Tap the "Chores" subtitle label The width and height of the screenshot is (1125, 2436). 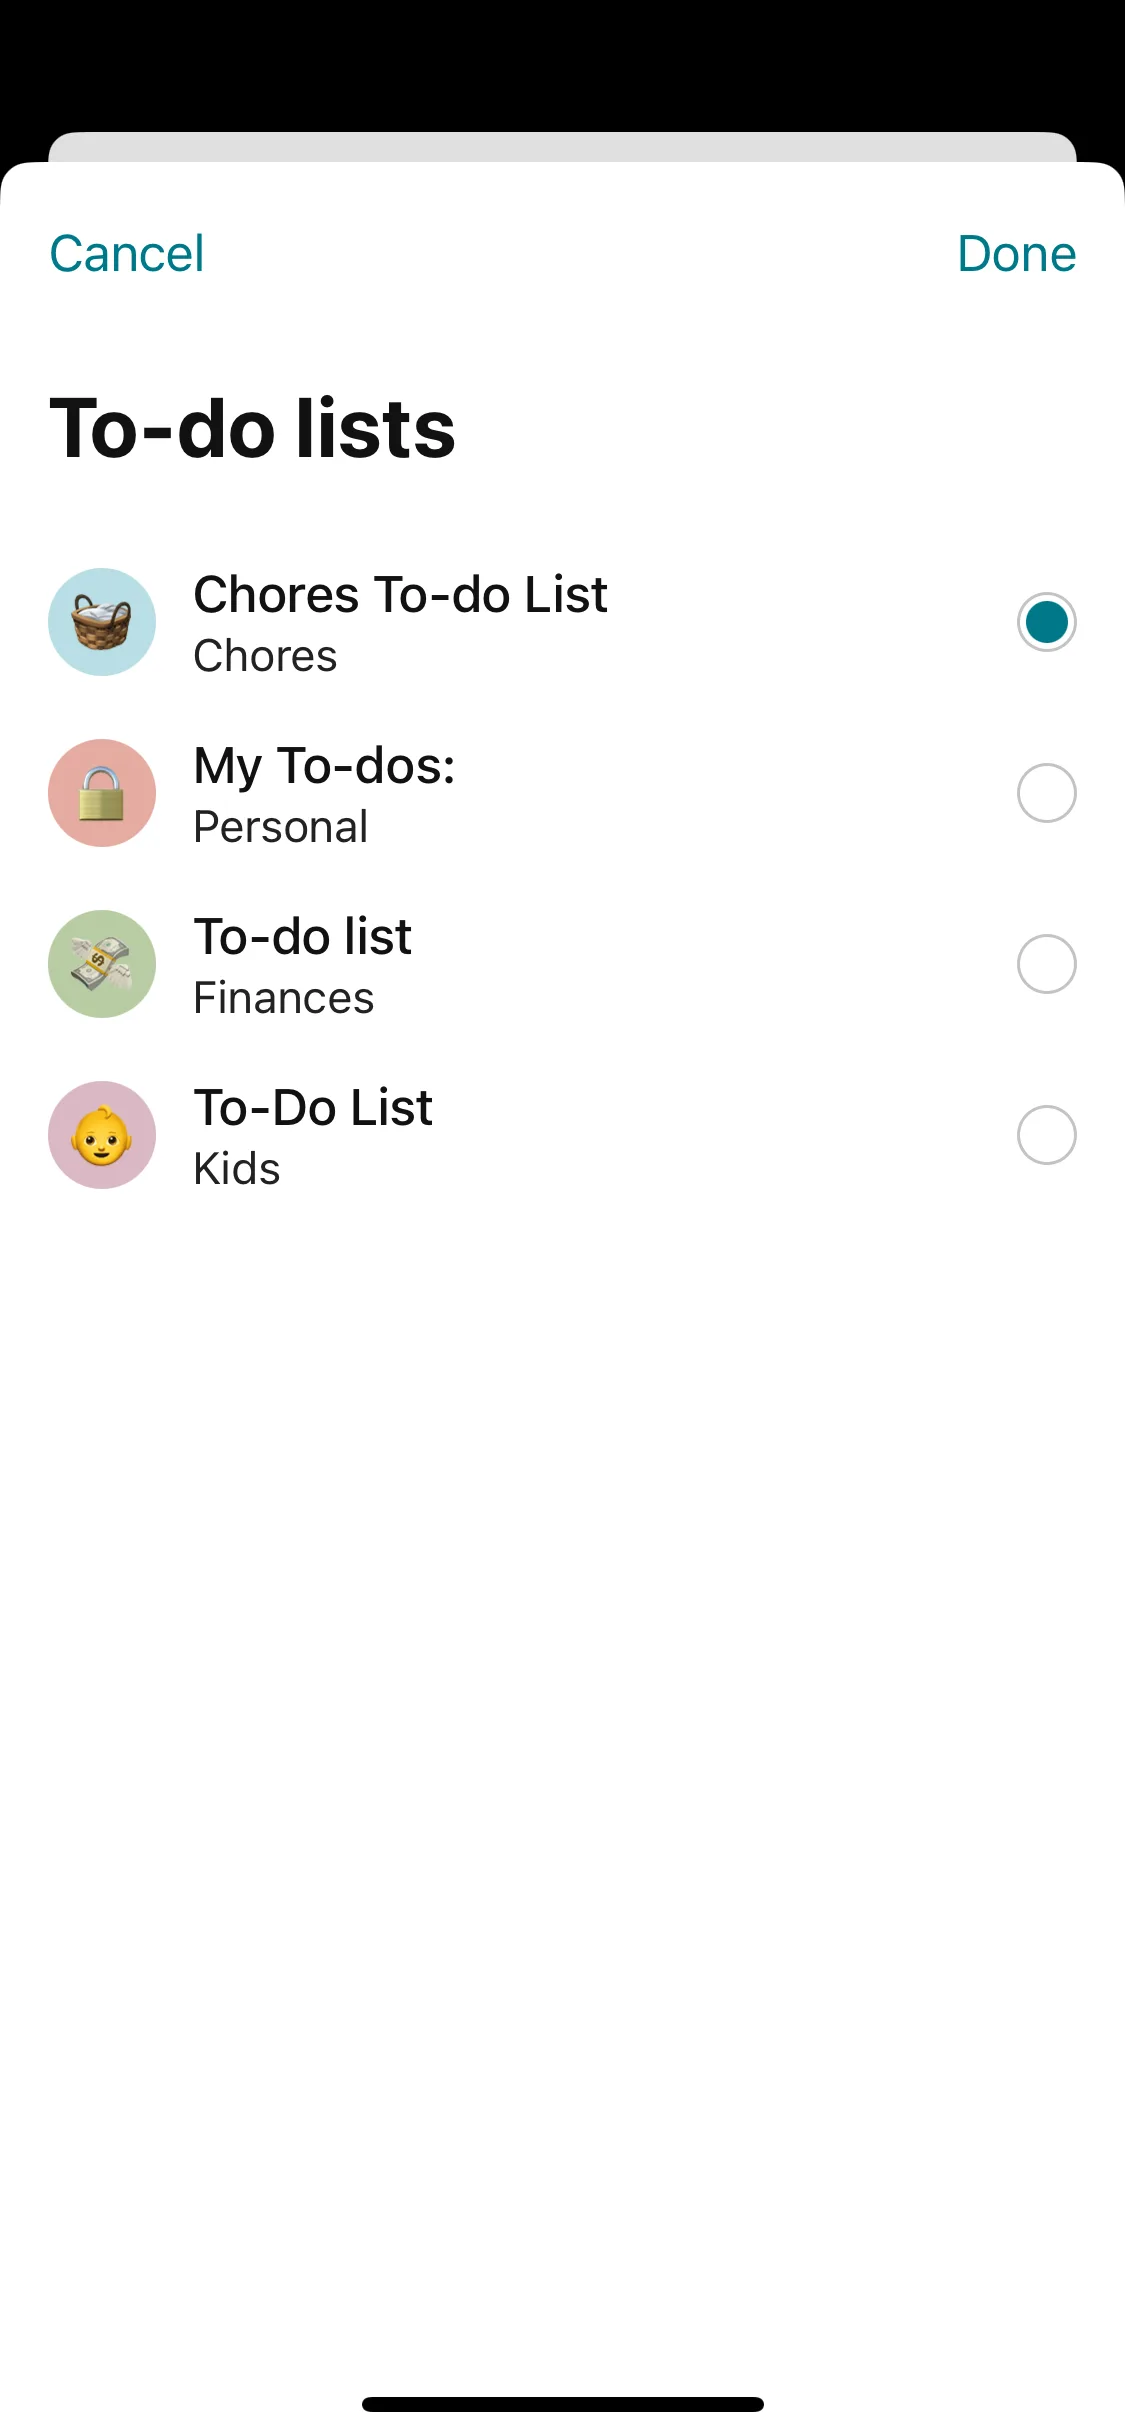click(x=265, y=656)
